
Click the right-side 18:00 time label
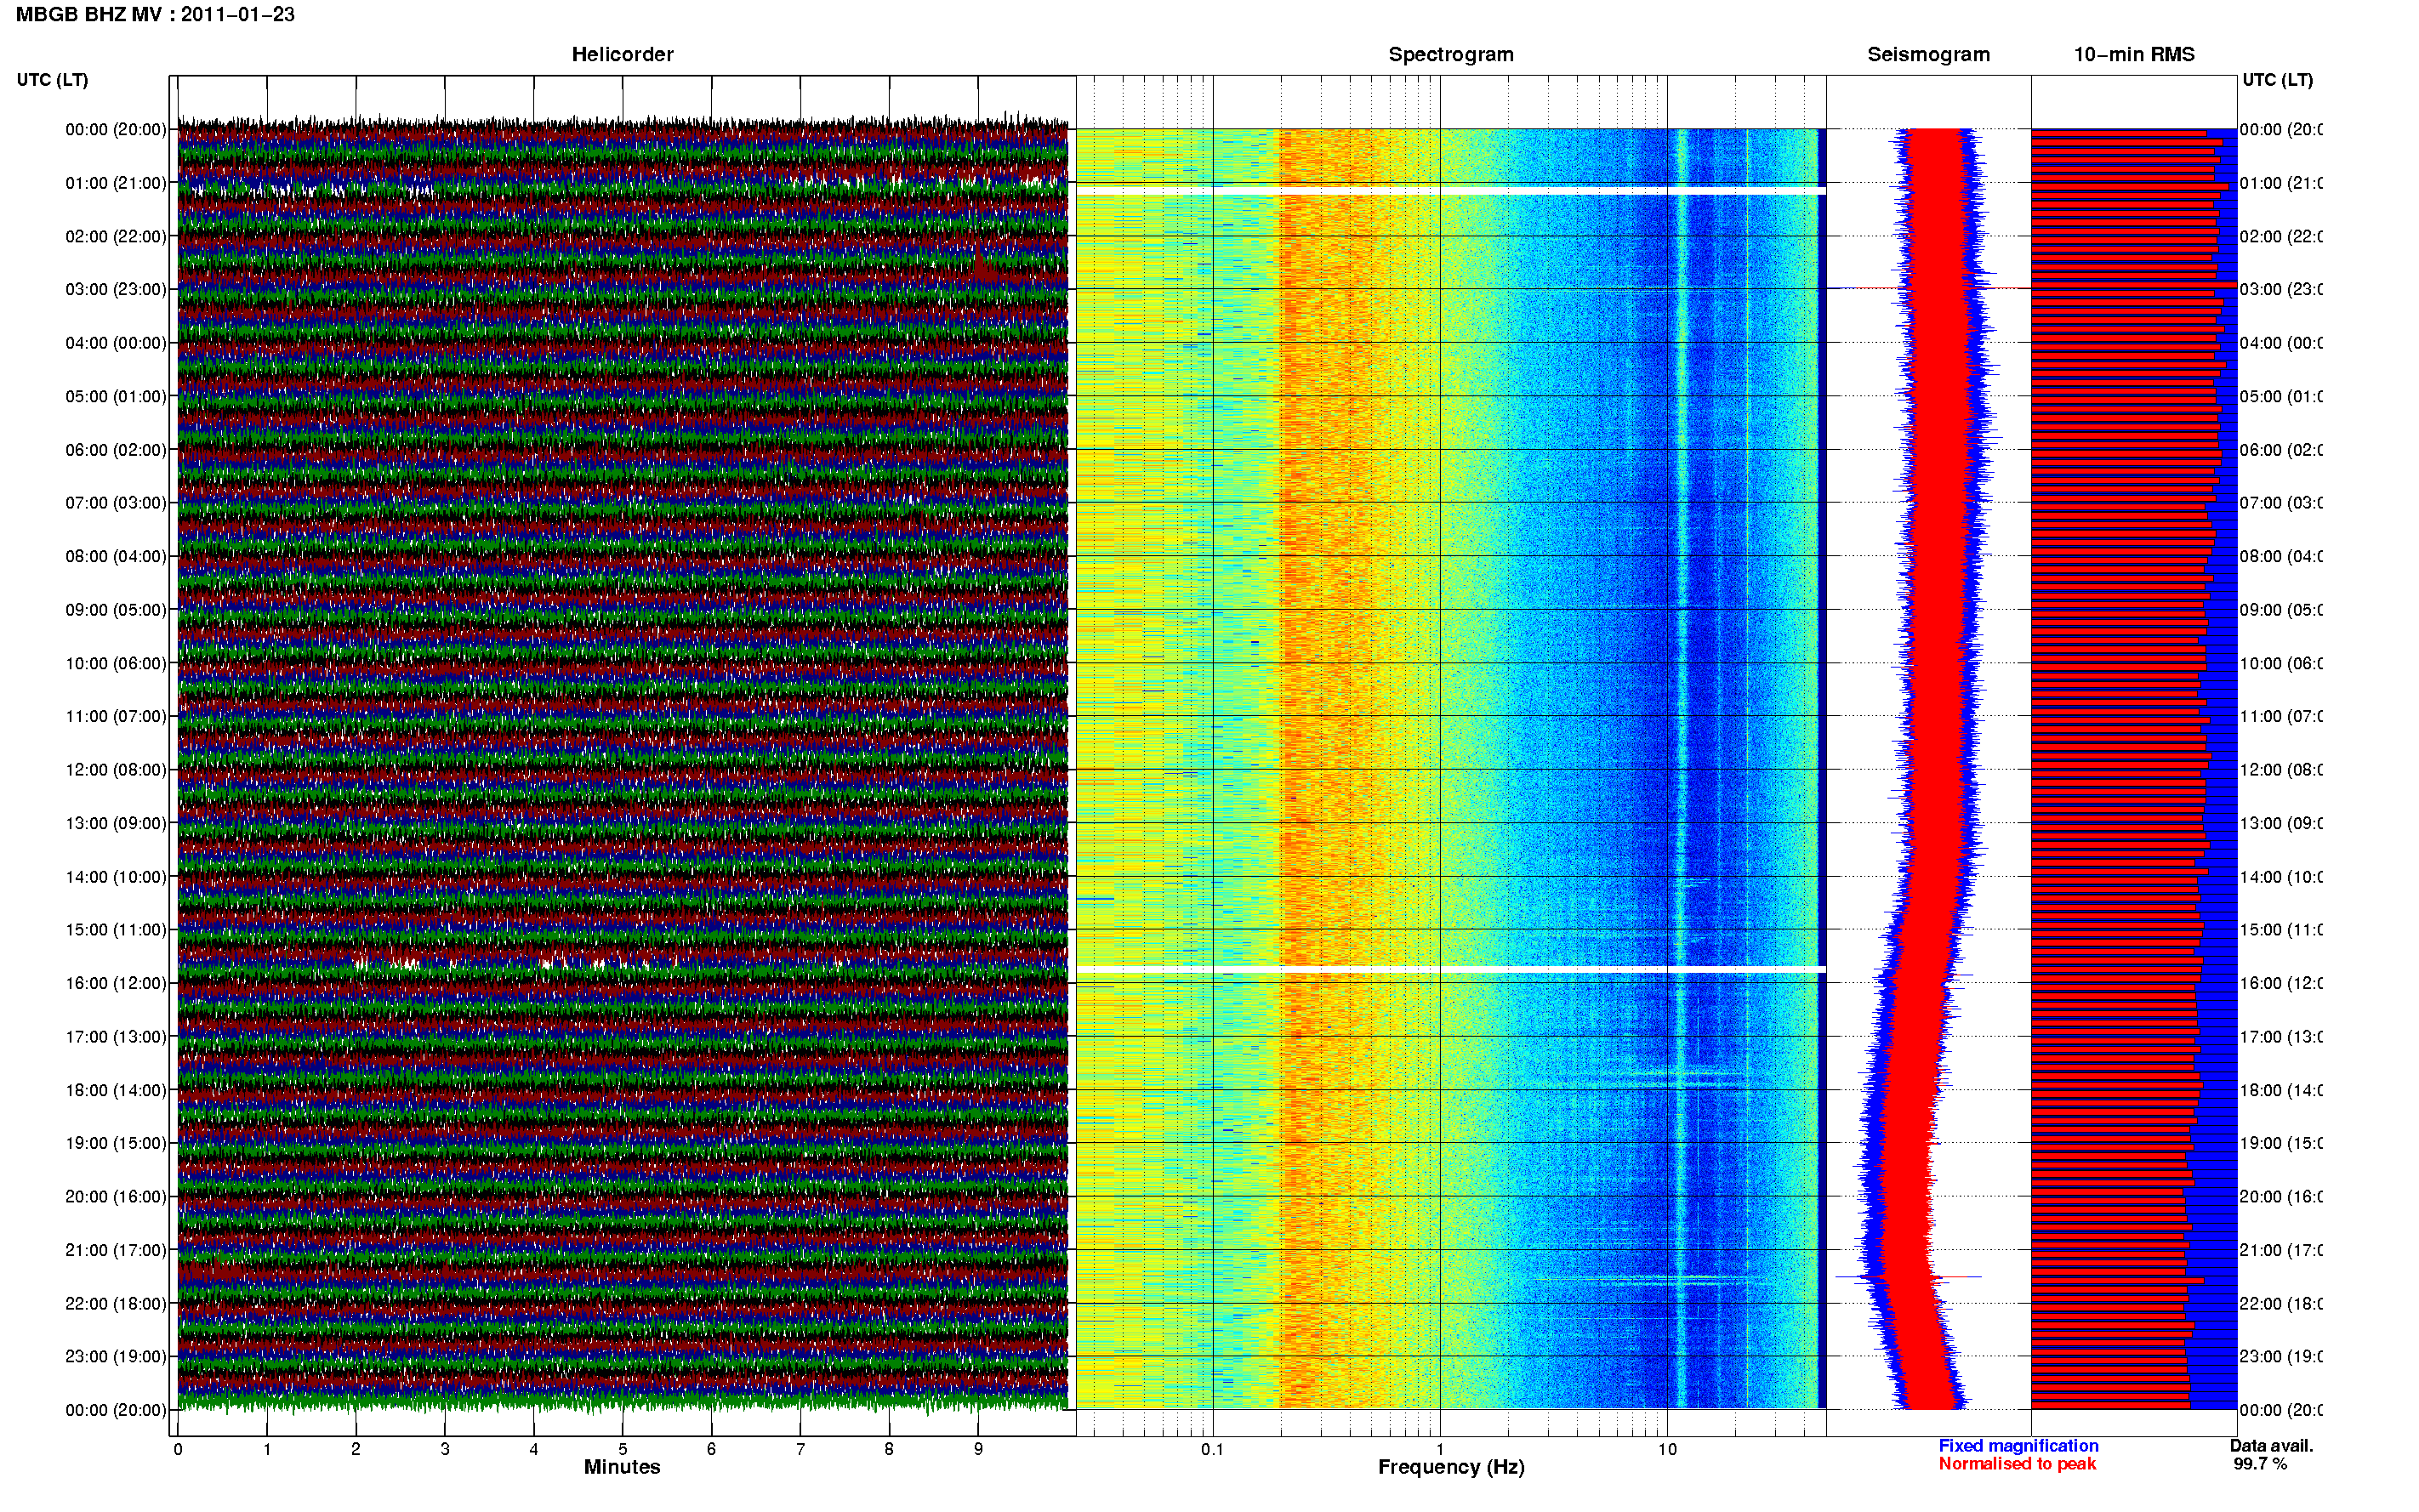tap(2280, 1090)
